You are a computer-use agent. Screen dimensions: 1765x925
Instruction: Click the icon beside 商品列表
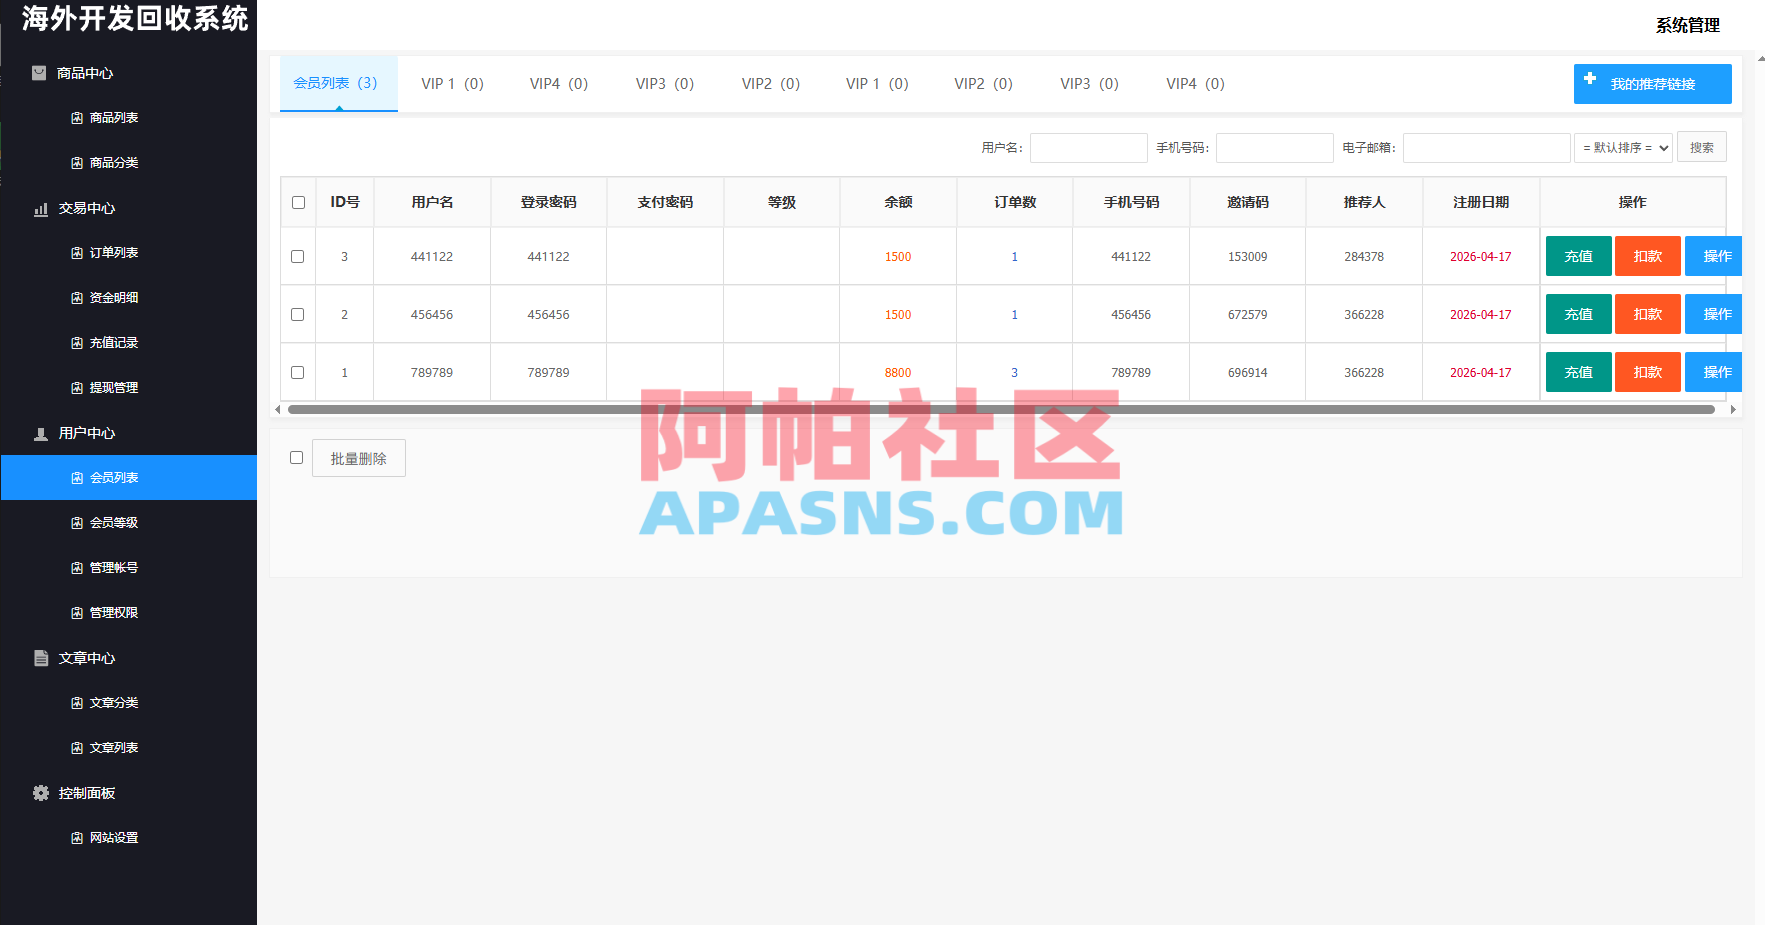77,118
